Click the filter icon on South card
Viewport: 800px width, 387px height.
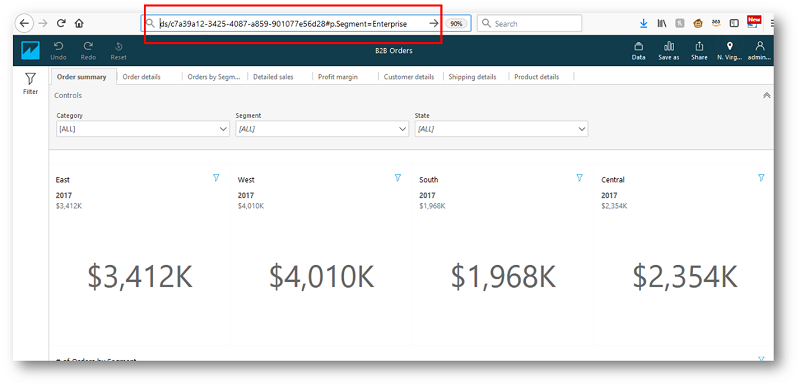pos(580,177)
